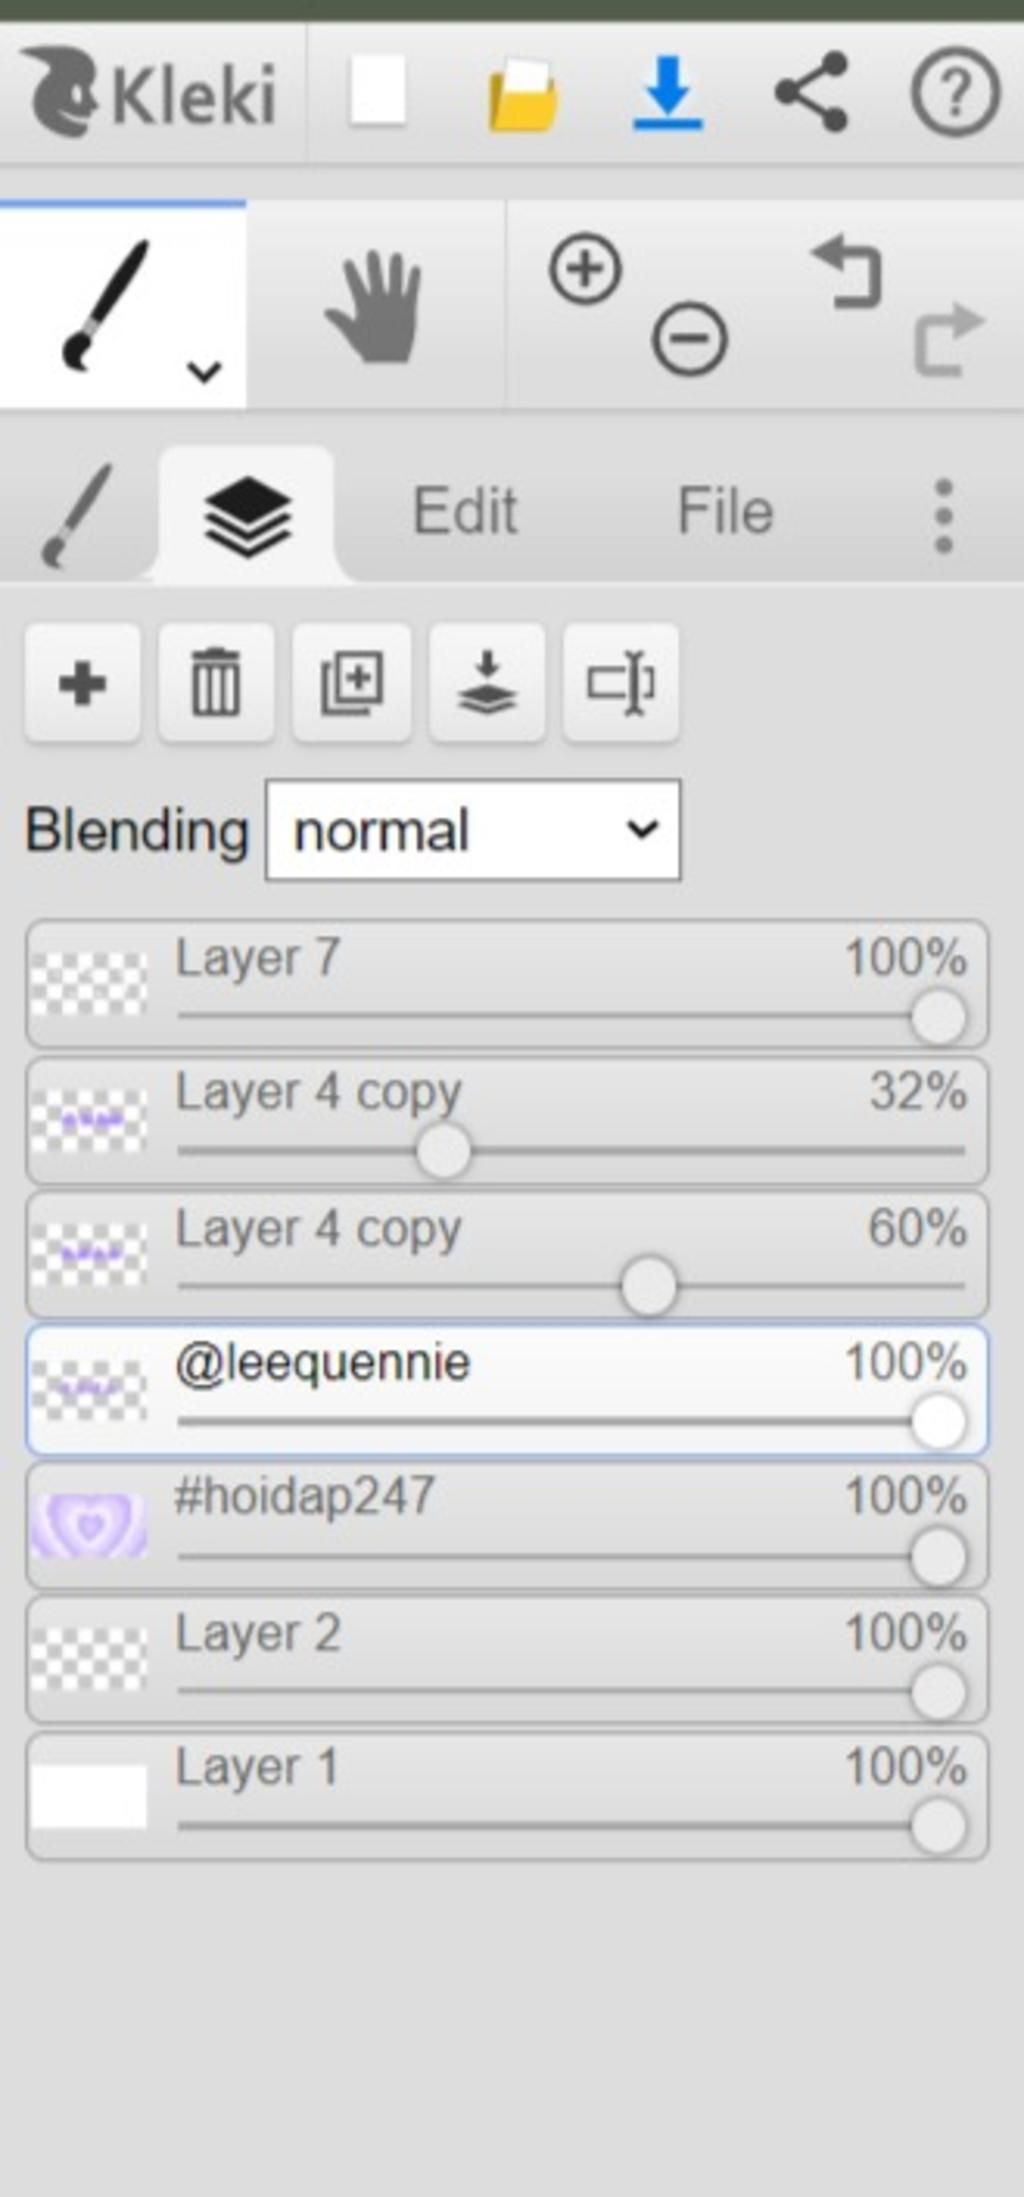Image resolution: width=1024 pixels, height=2197 pixels.
Task: Add a new layer with plus button
Action: 83,684
